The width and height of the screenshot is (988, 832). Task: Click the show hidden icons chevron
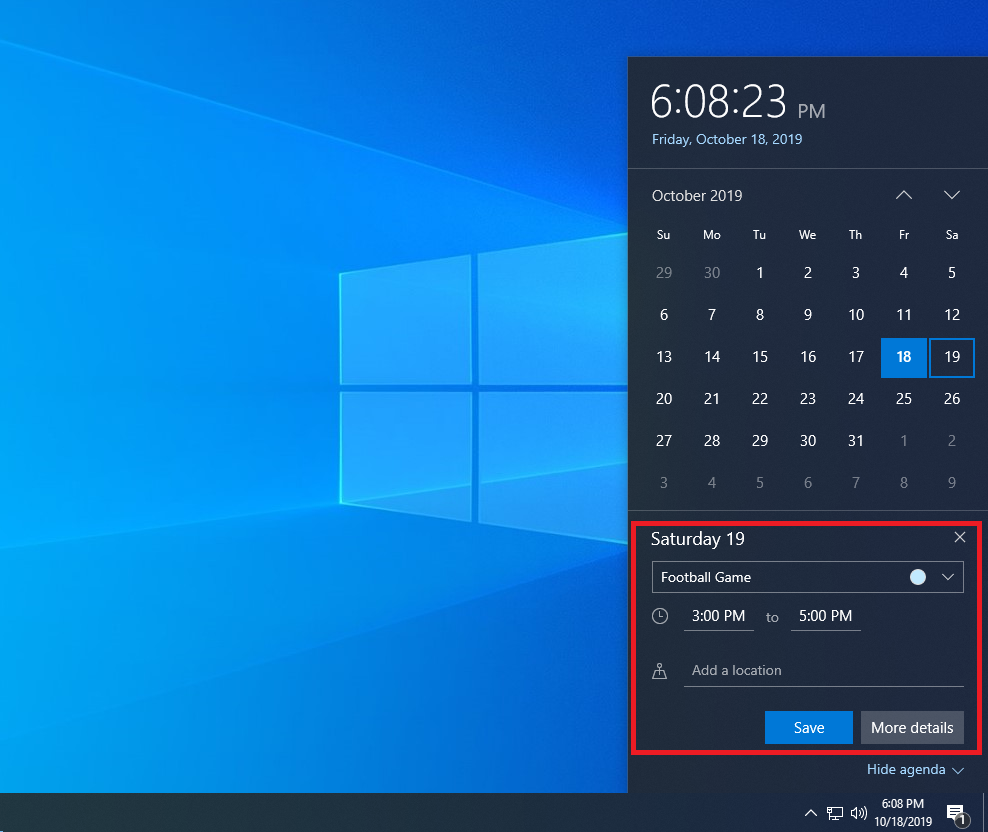811,812
